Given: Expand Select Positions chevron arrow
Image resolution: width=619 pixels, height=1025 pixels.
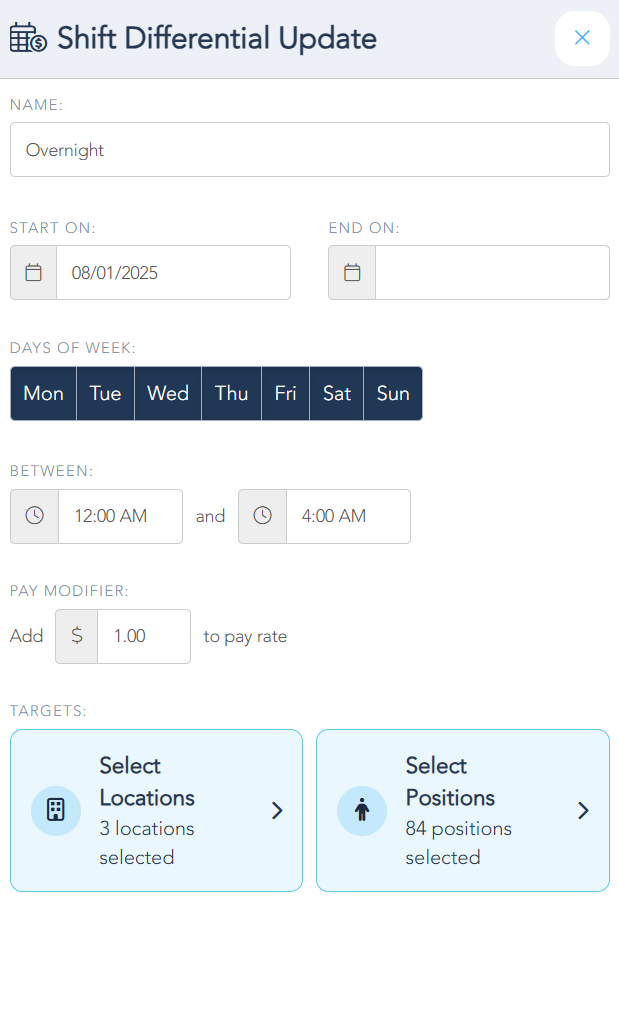Looking at the screenshot, I should [583, 810].
